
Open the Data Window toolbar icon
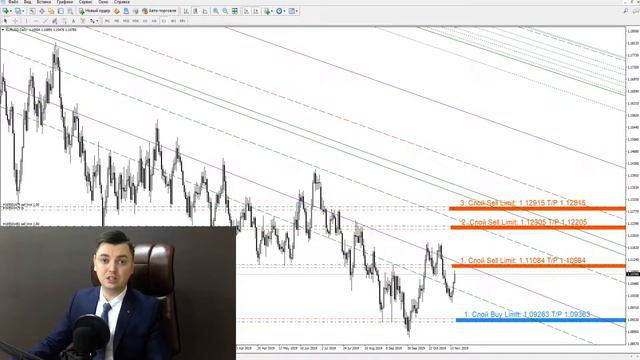(x=42, y=11)
